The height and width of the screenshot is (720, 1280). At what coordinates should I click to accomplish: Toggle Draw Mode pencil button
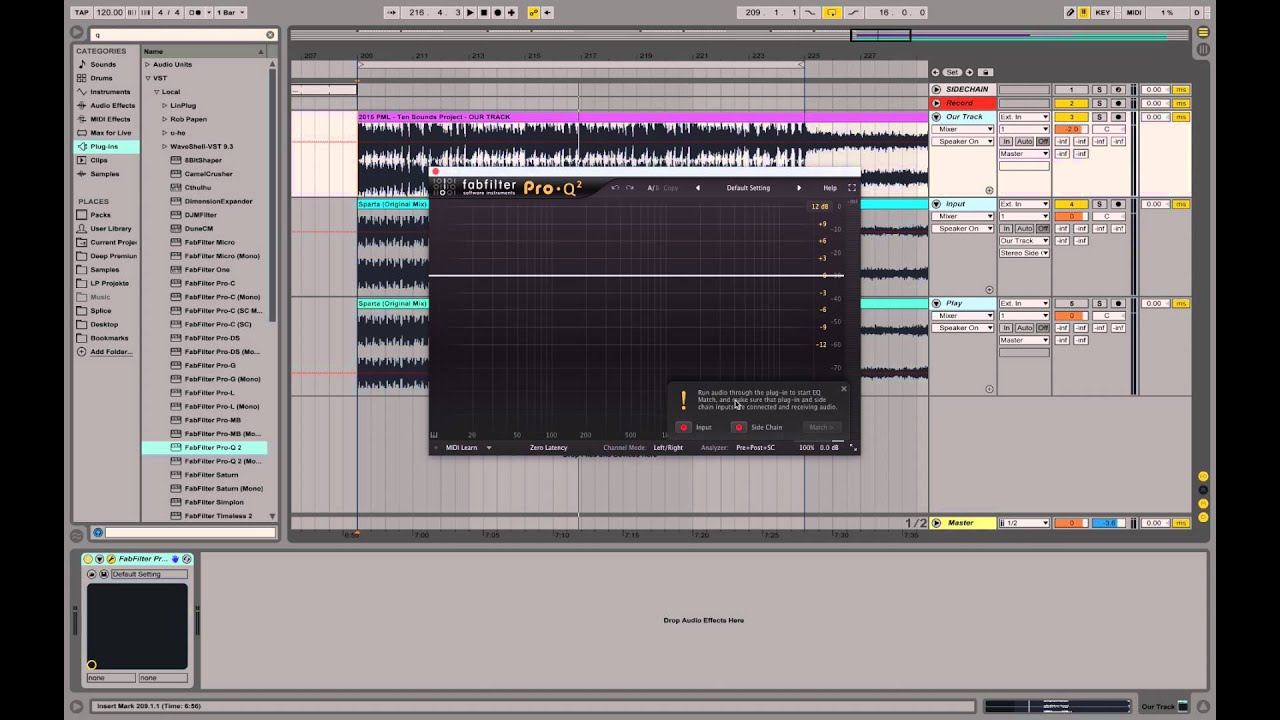1070,12
